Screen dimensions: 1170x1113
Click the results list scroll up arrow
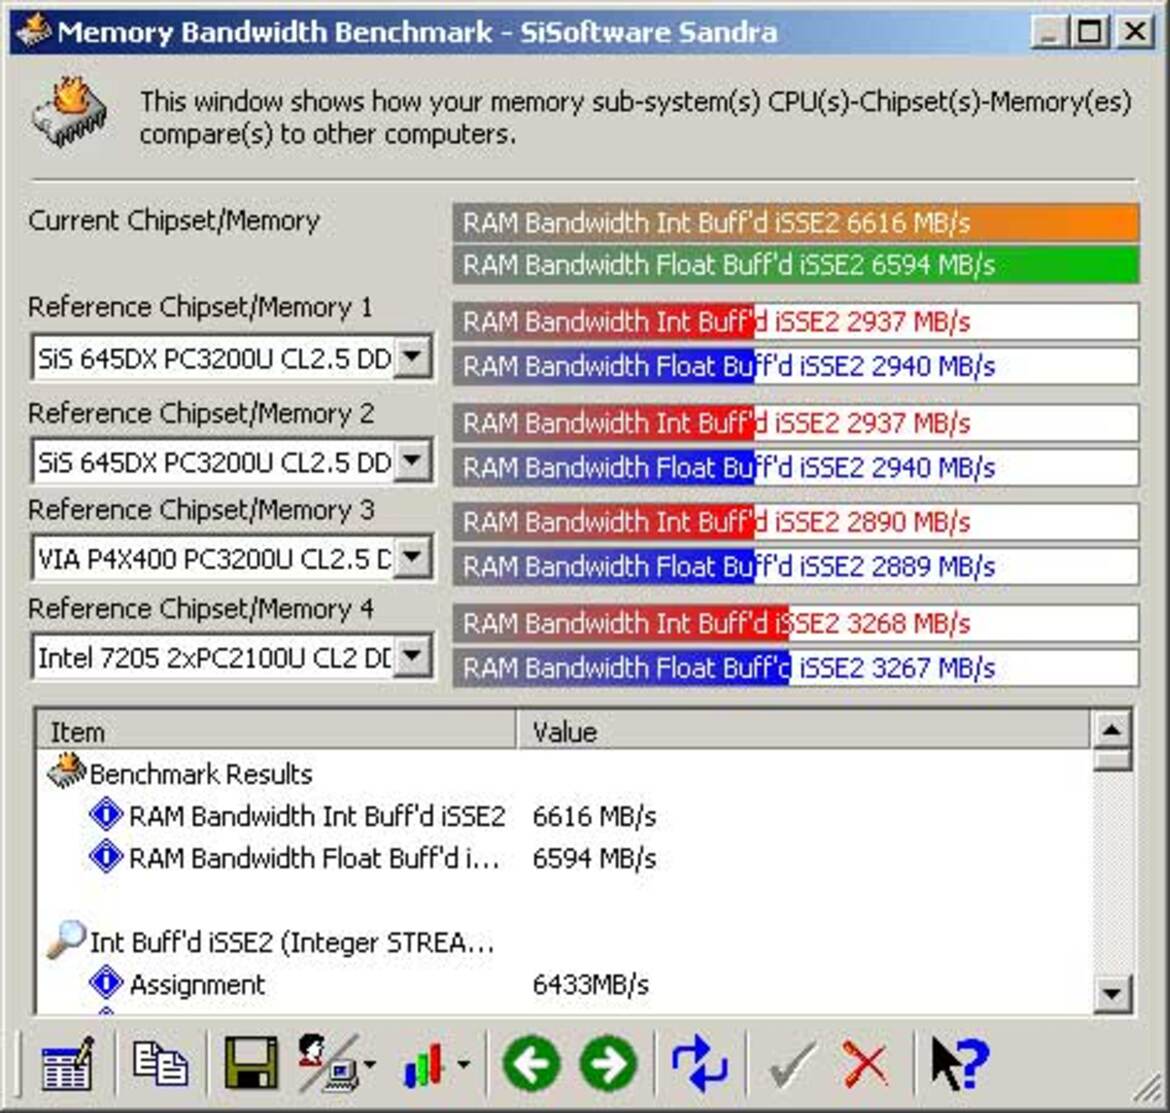tap(1112, 730)
